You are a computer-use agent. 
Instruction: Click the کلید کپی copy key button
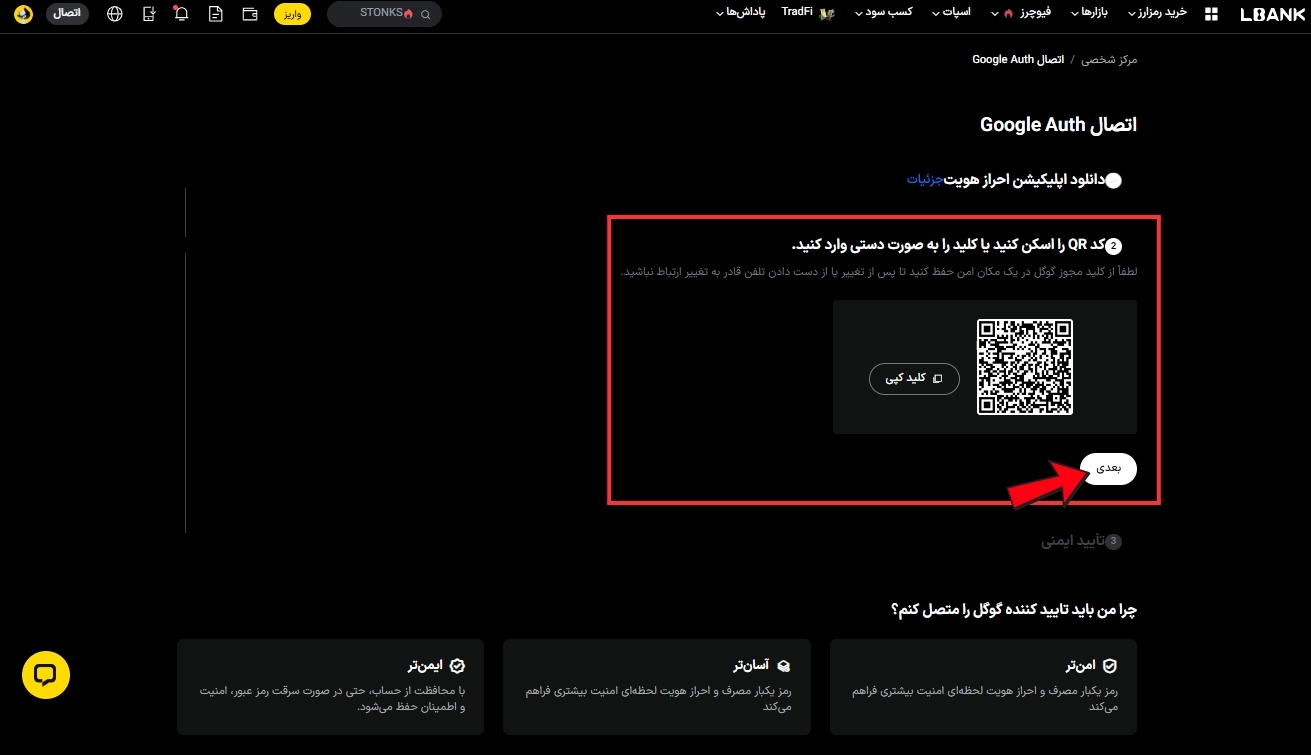(914, 379)
